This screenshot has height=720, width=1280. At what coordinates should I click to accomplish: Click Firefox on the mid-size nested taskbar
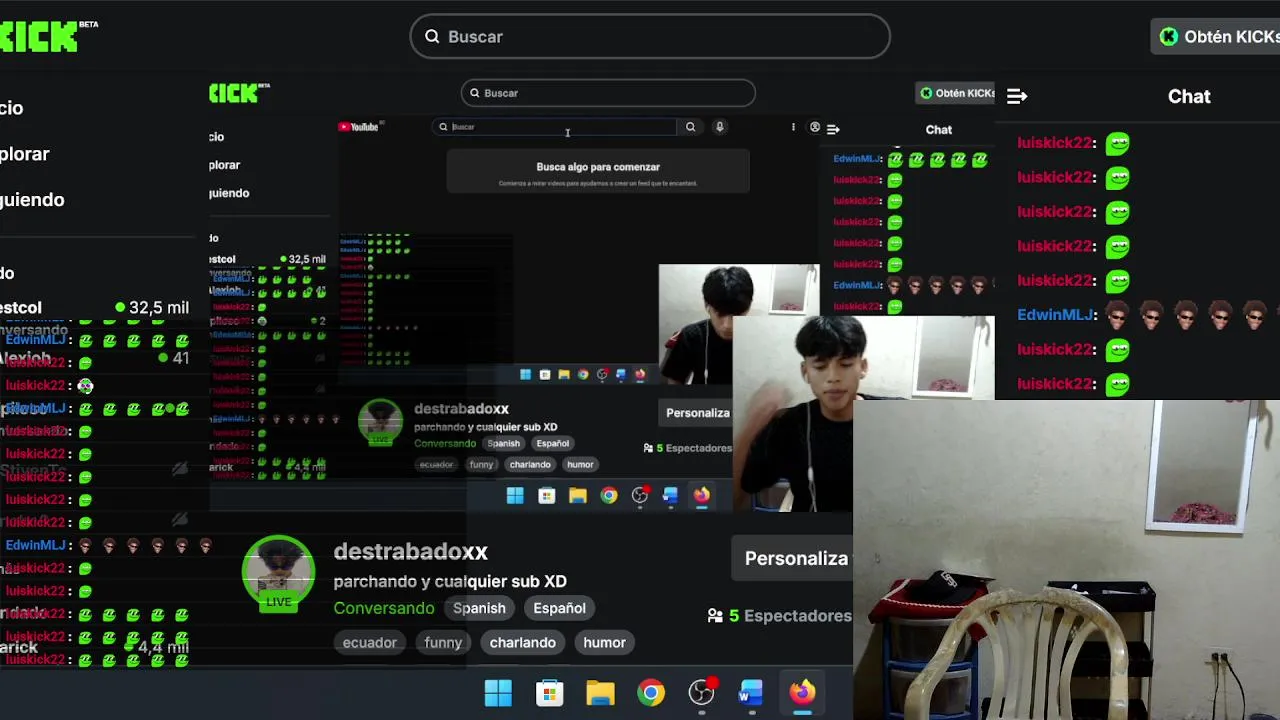coord(702,495)
